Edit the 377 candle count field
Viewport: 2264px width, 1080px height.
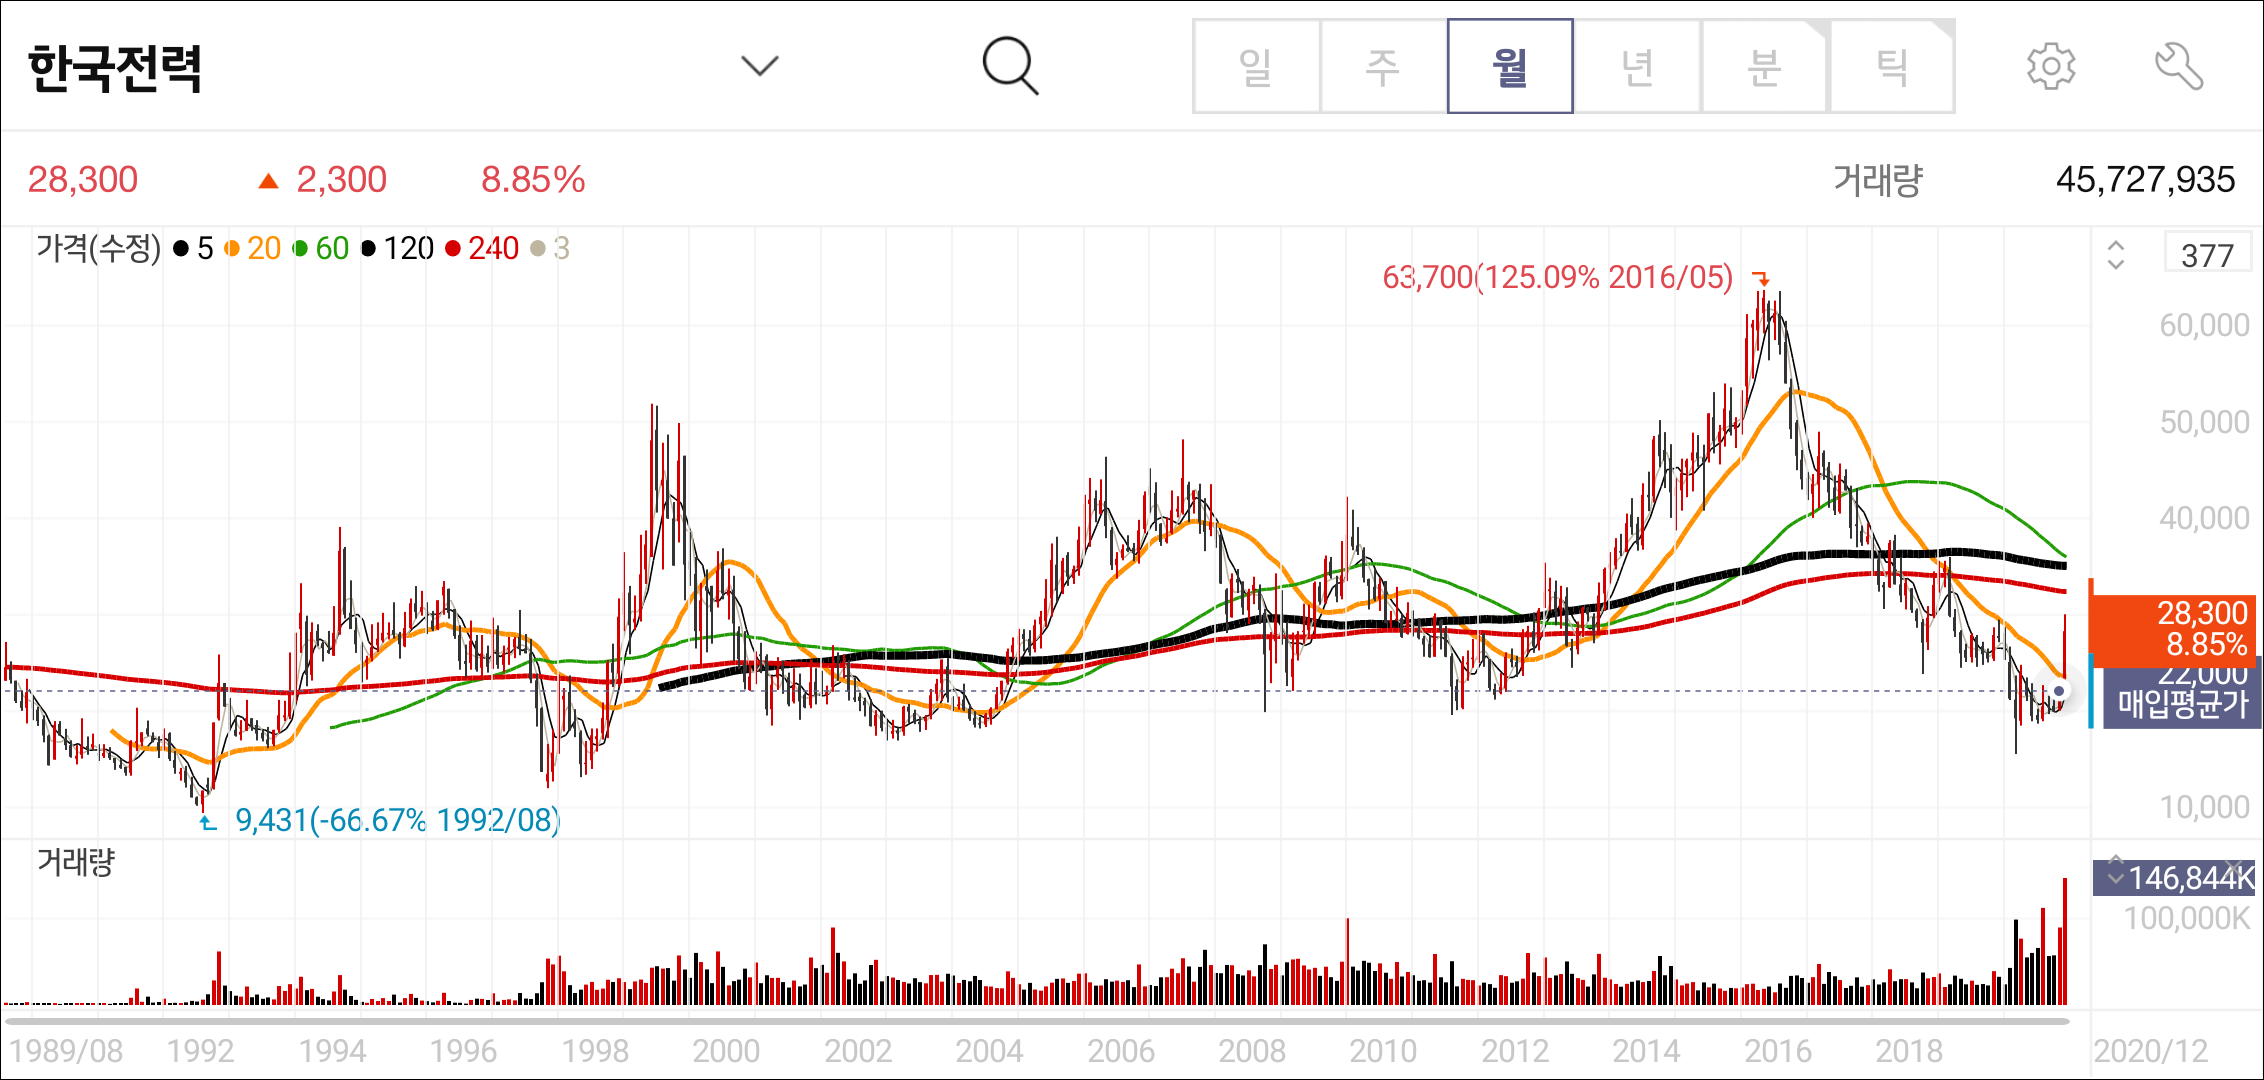pos(2207,255)
